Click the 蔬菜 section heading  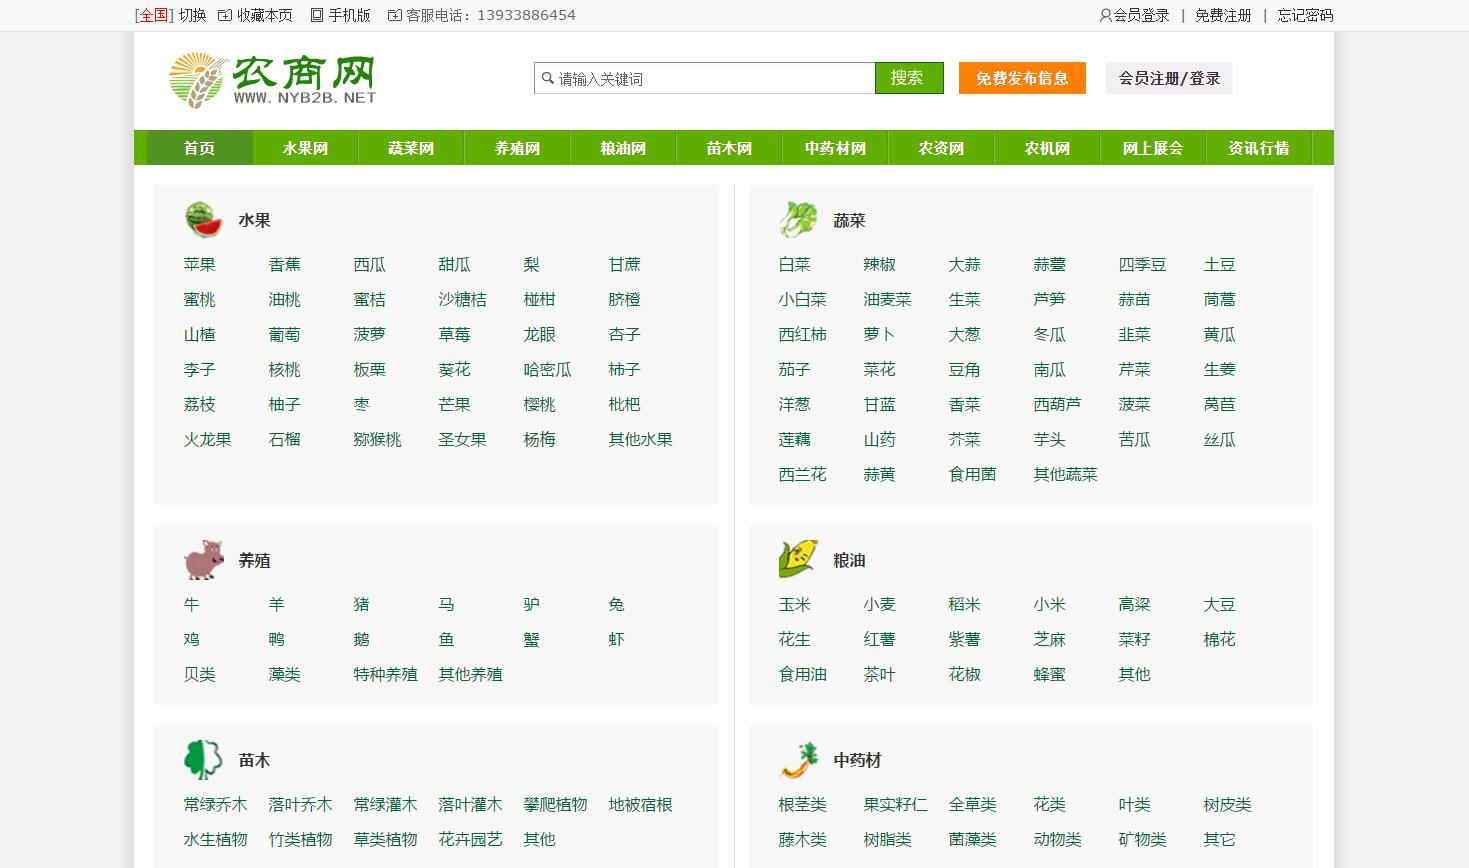point(850,220)
